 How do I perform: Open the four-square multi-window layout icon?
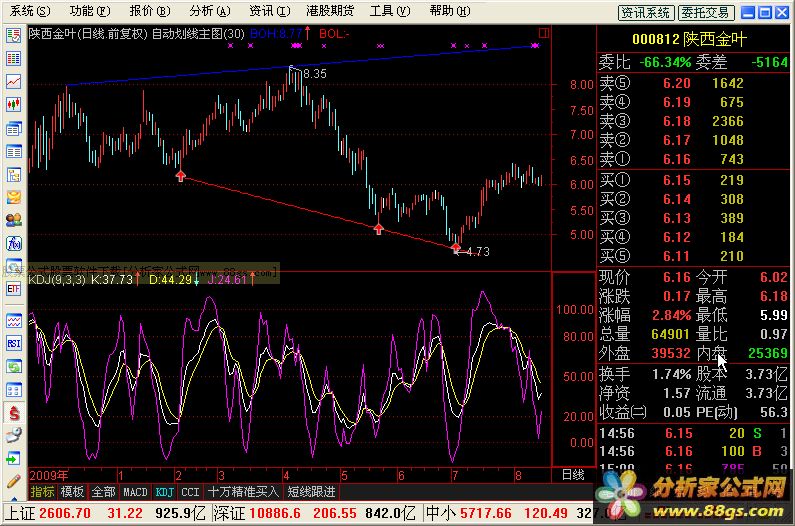(14, 390)
